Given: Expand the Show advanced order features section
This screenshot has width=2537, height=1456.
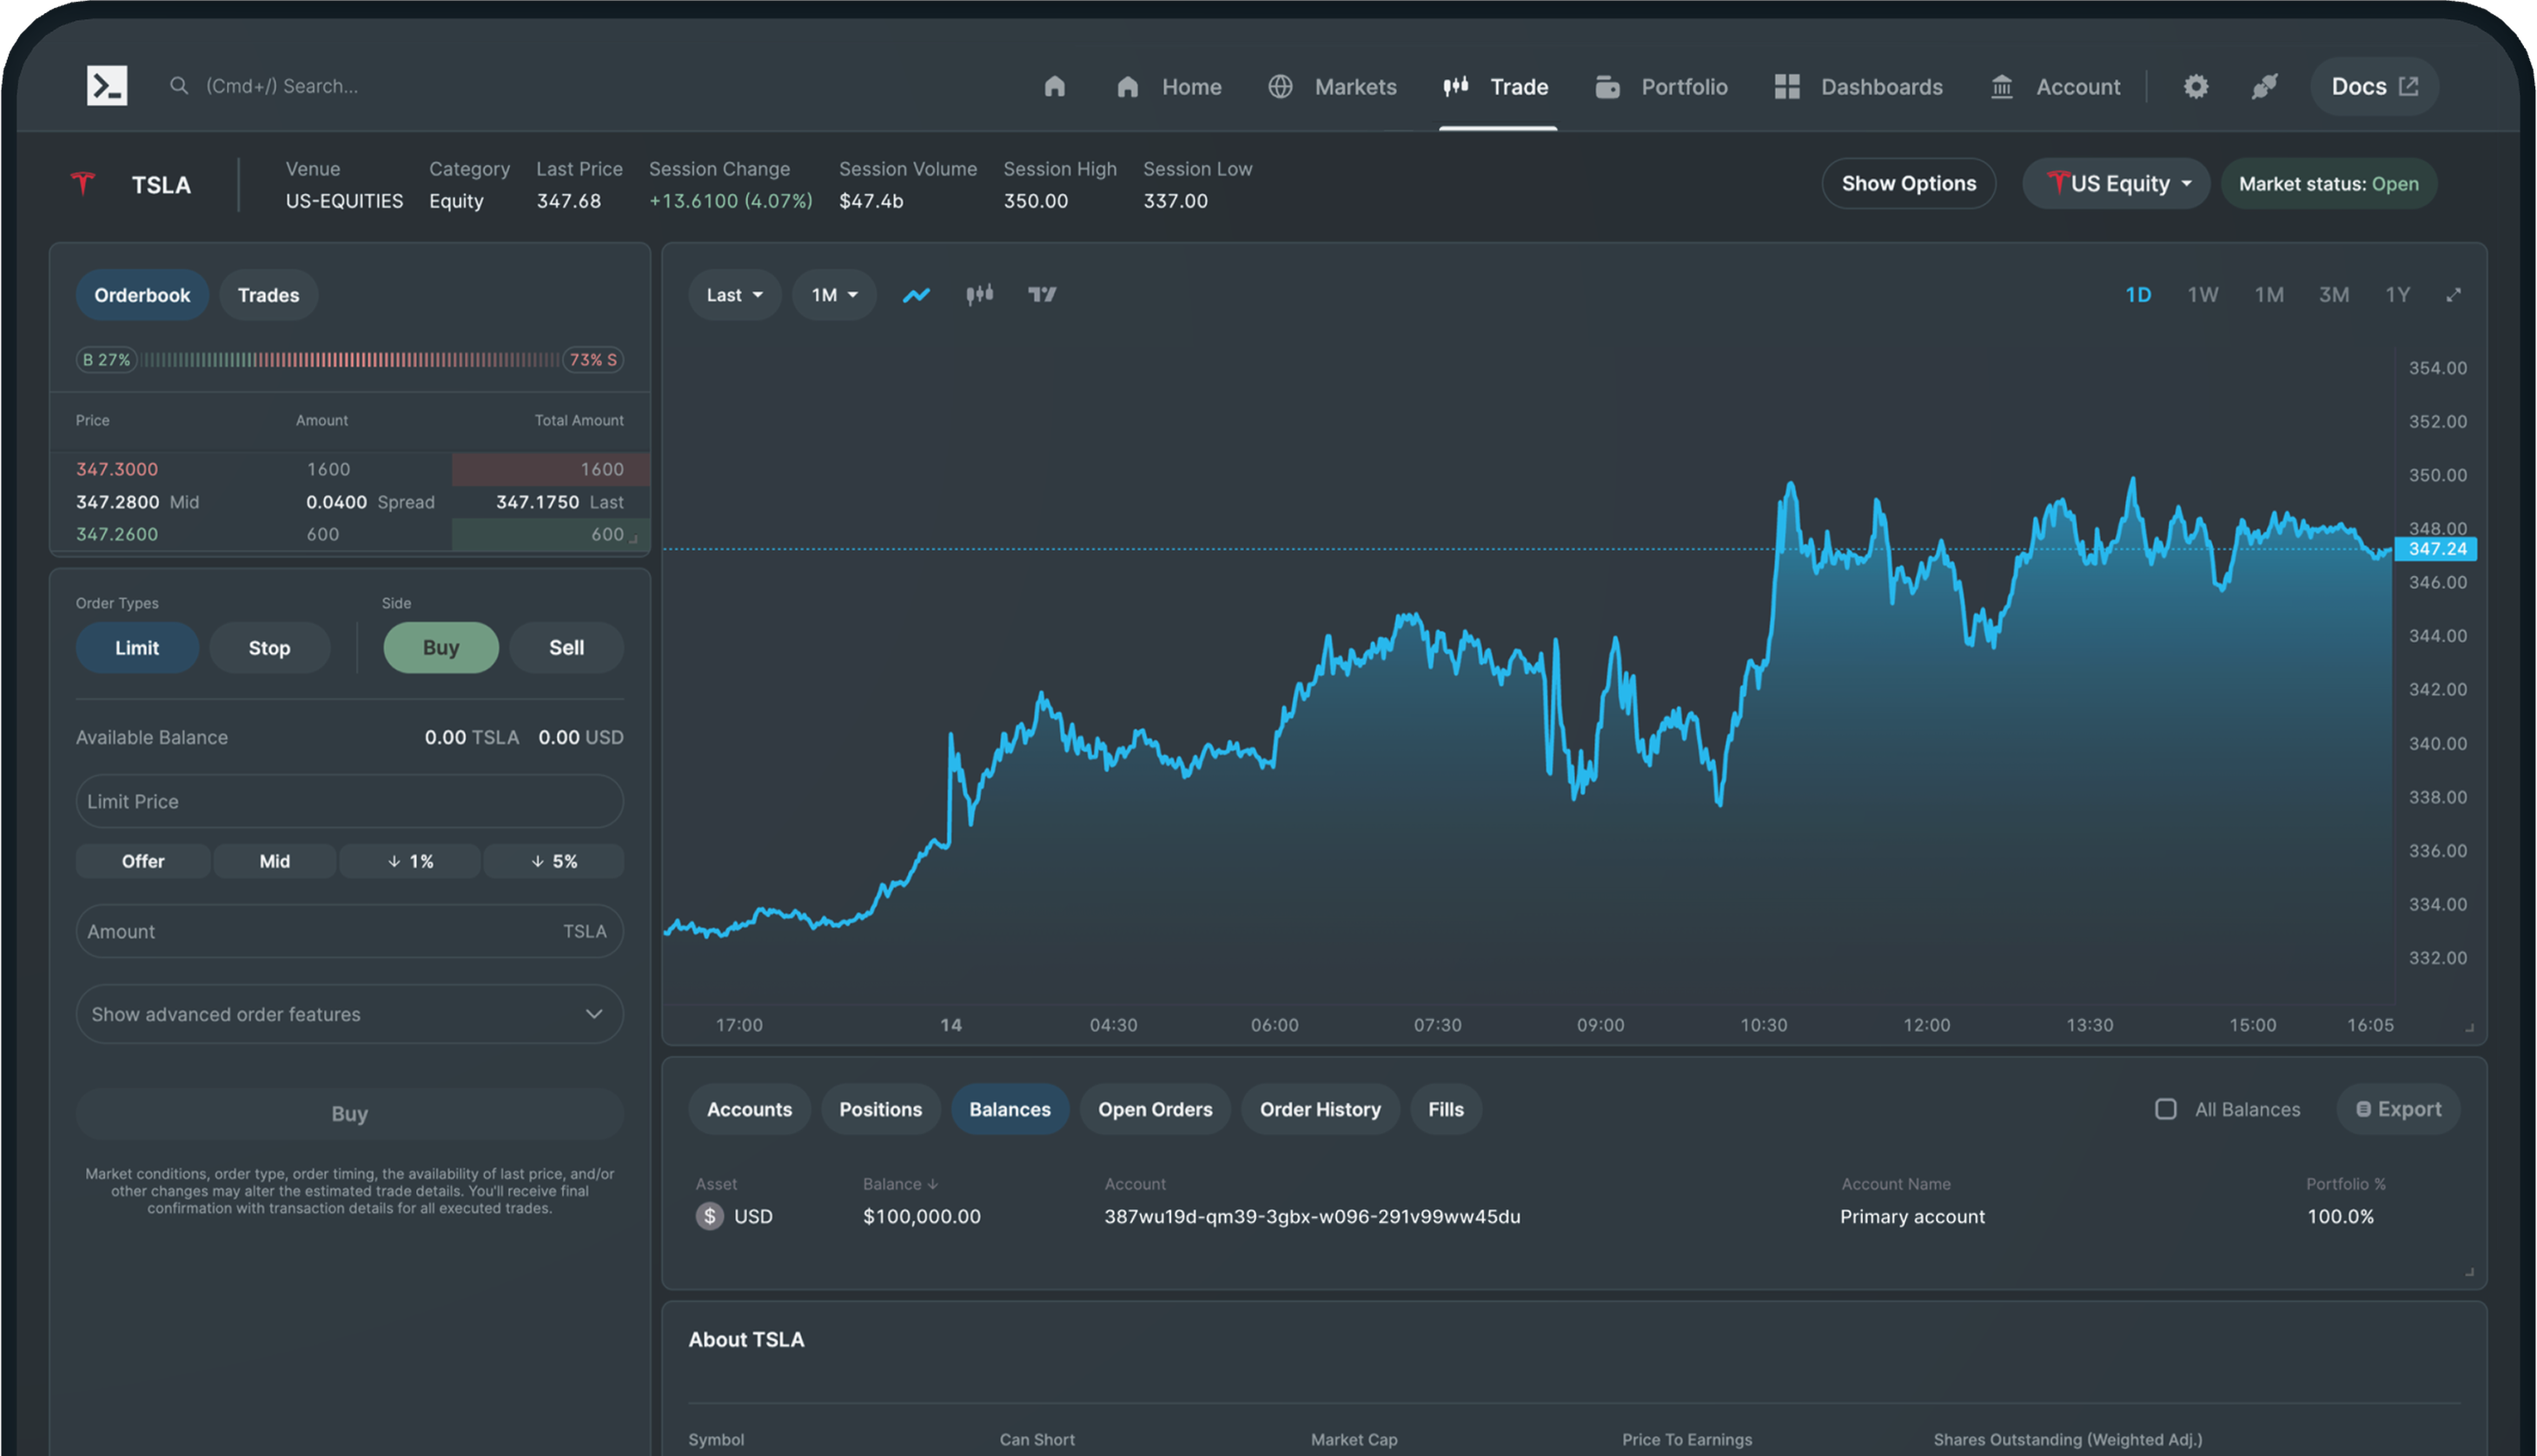Looking at the screenshot, I should pyautogui.click(x=348, y=1014).
